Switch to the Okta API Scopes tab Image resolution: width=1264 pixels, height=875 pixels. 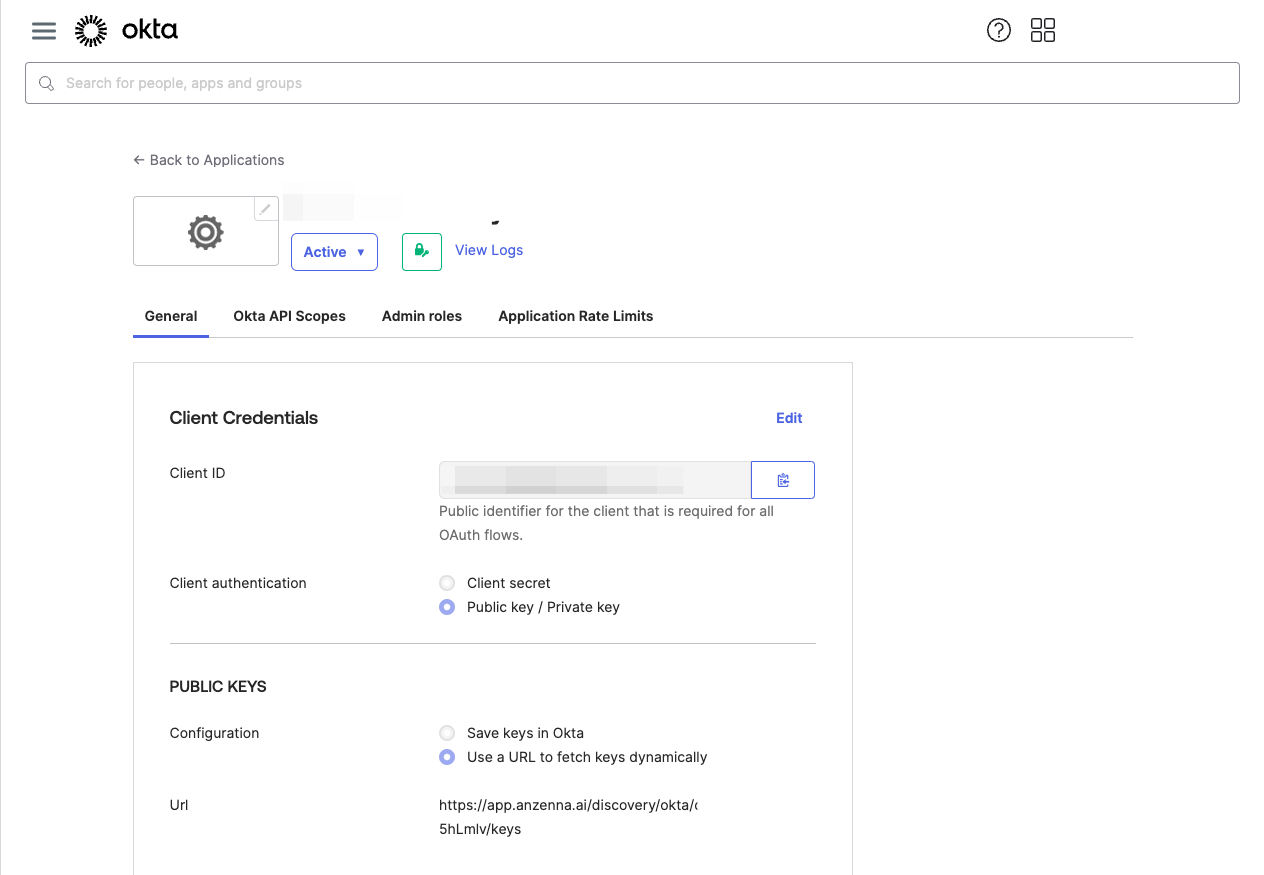[289, 316]
